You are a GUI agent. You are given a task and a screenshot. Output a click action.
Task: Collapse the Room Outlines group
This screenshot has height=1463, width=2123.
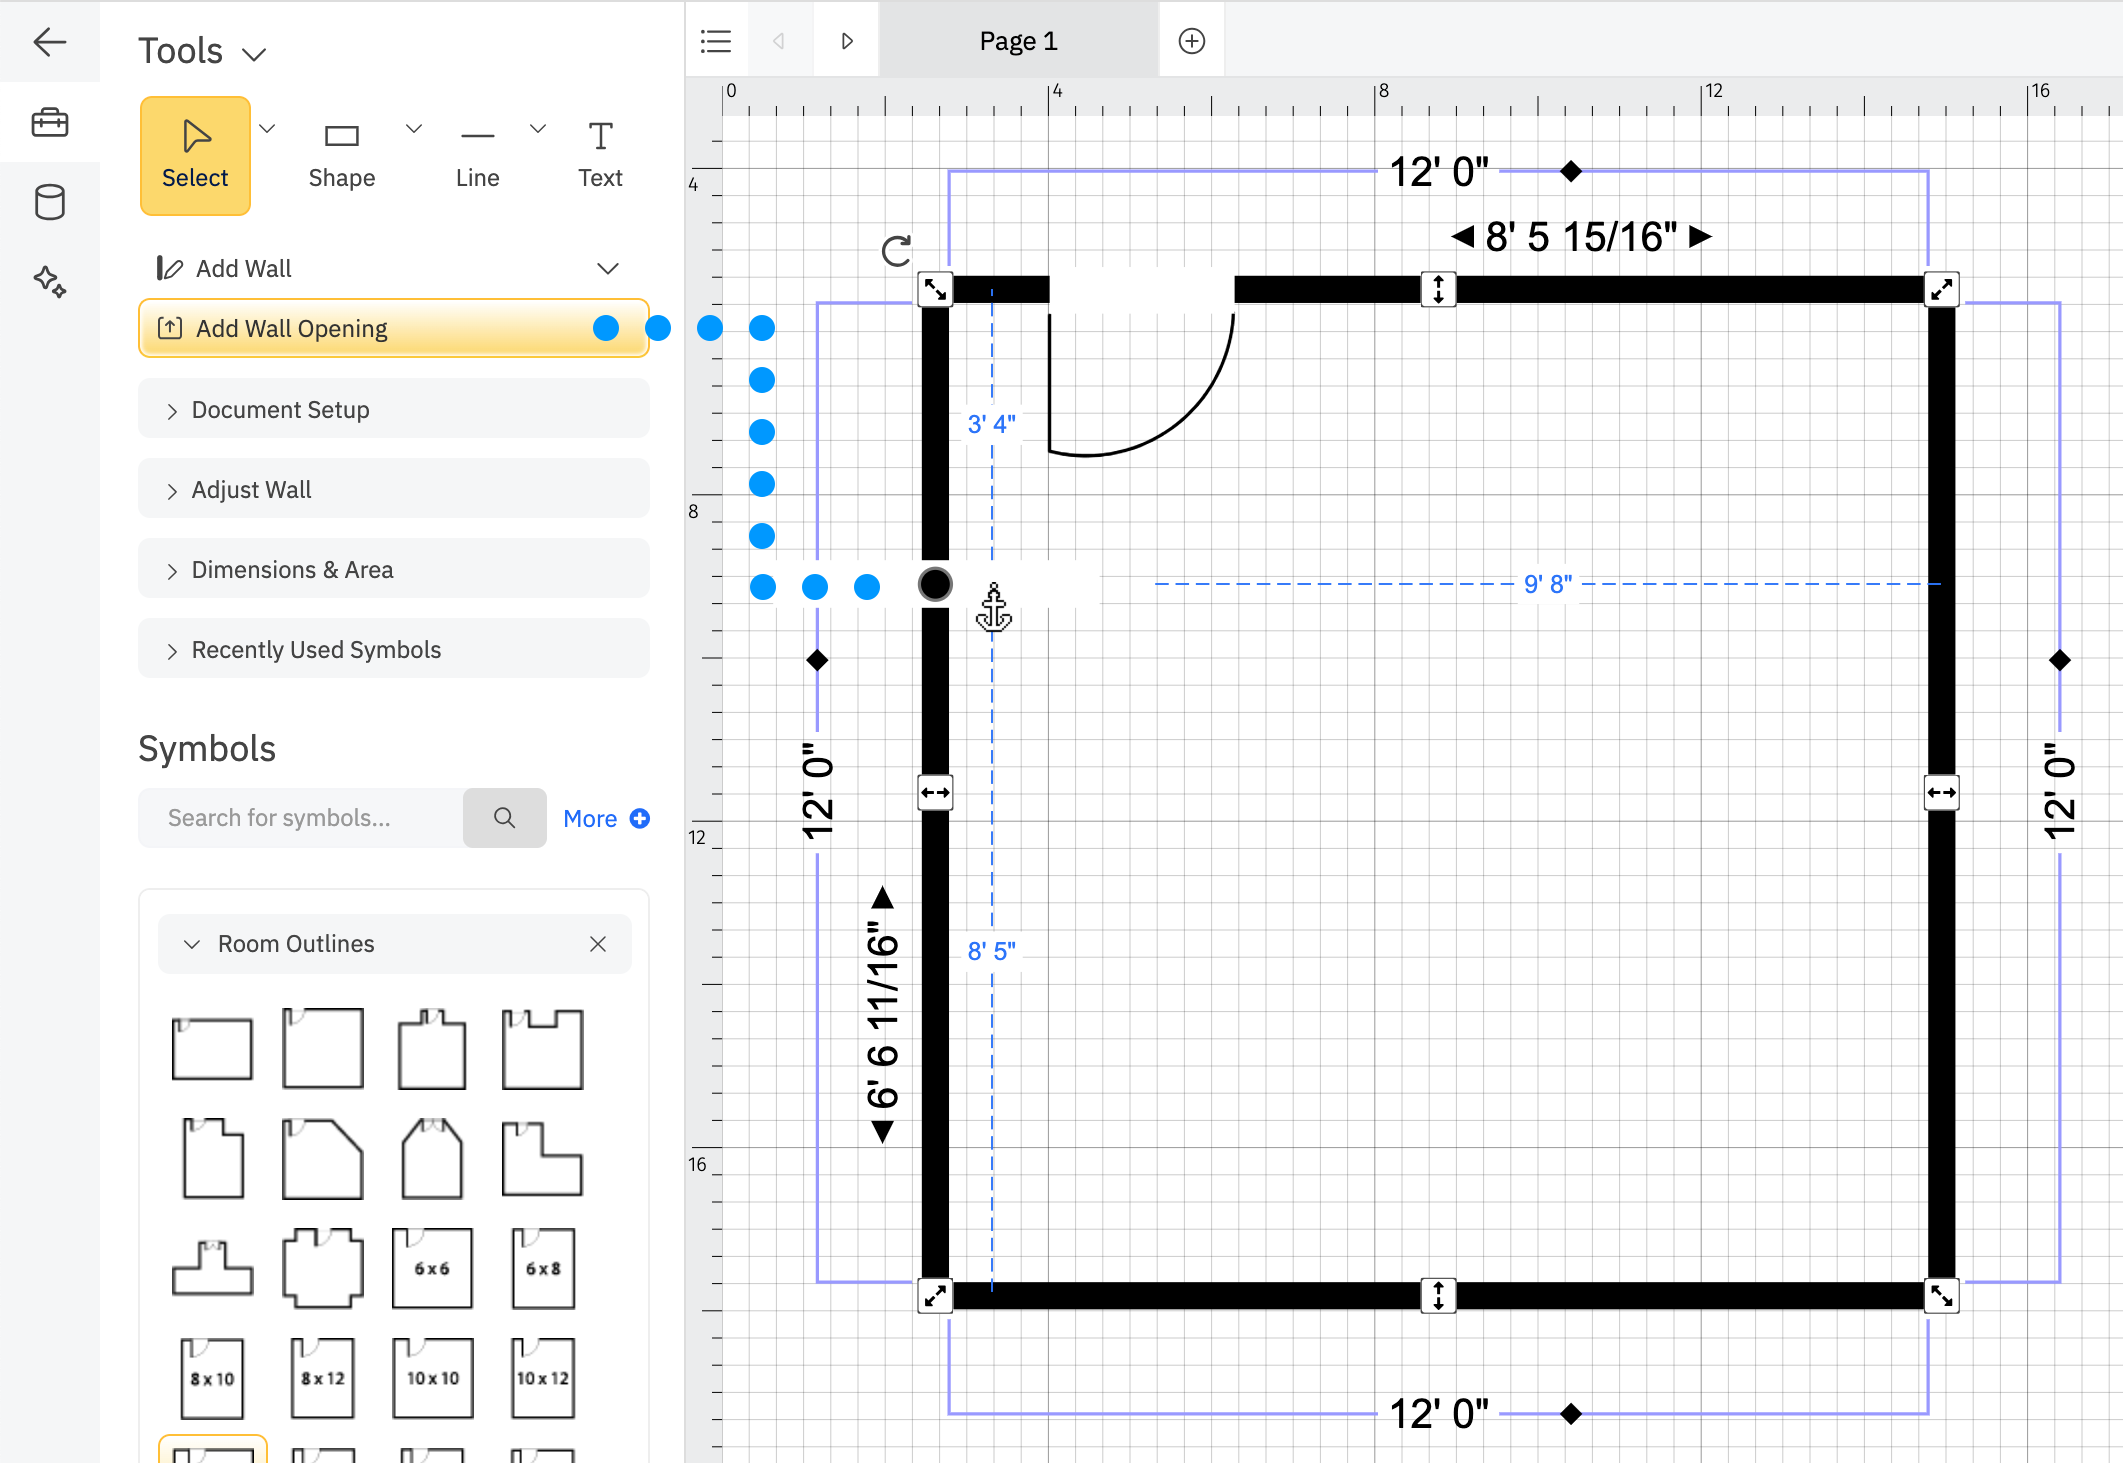click(x=192, y=944)
